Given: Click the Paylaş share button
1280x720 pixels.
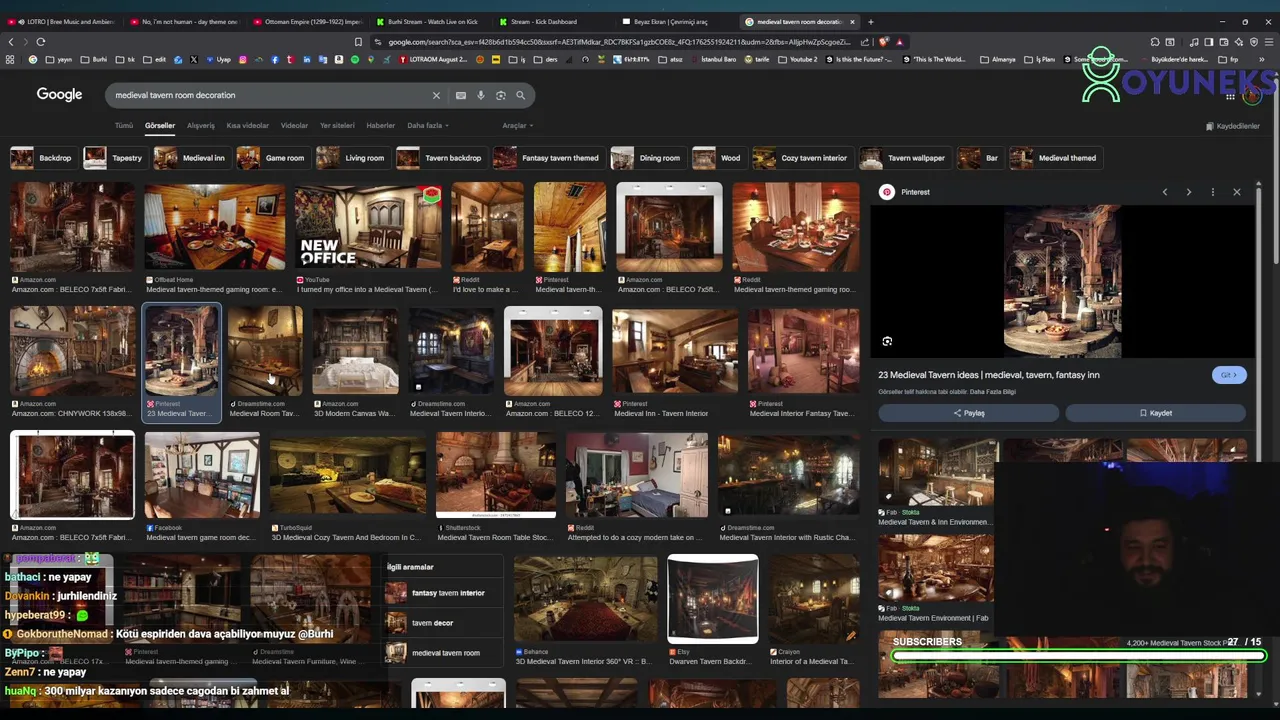Looking at the screenshot, I should (968, 413).
